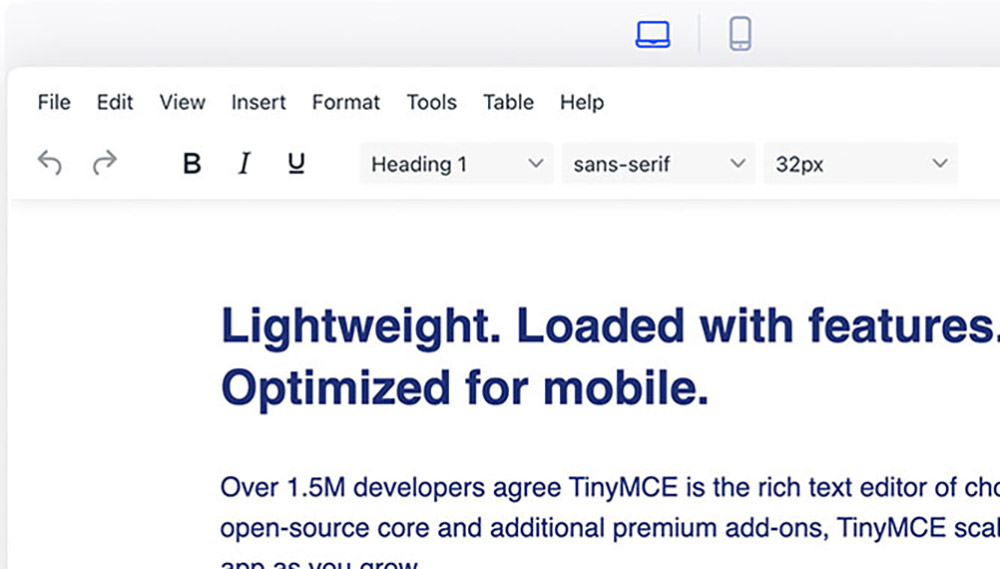Open the Format menu
This screenshot has height=569, width=1000.
coord(346,102)
